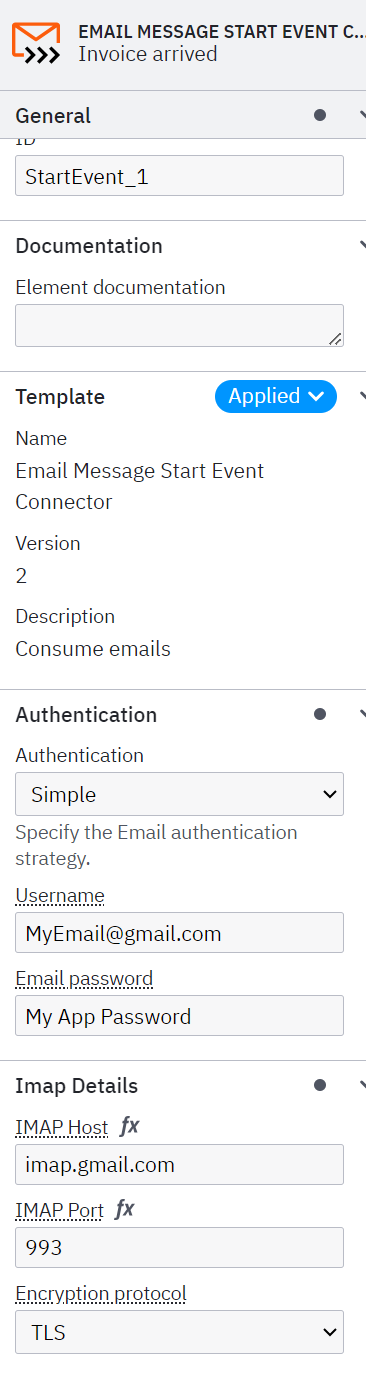Click the StartEvent_1 ID field
Image resolution: width=366 pixels, height=1373 pixels.
(180, 175)
